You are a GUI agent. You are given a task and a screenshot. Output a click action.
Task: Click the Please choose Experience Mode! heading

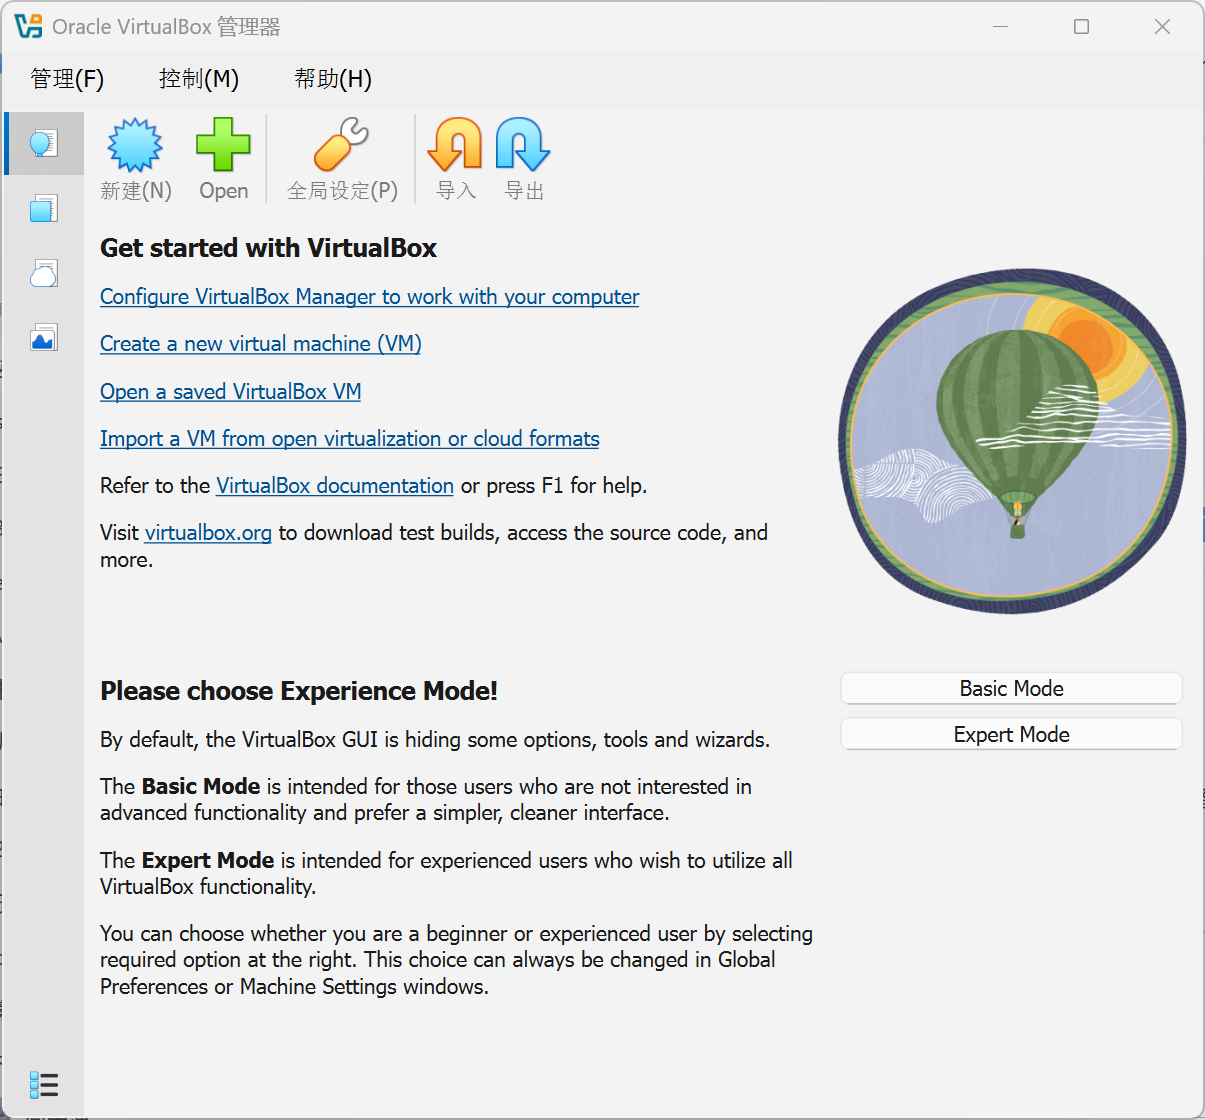(299, 691)
